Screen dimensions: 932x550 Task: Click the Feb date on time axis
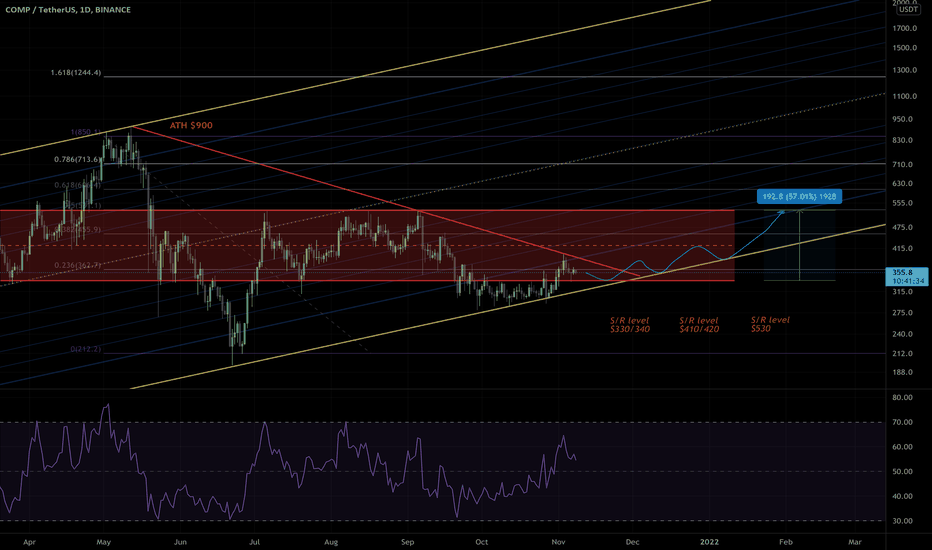pos(786,542)
